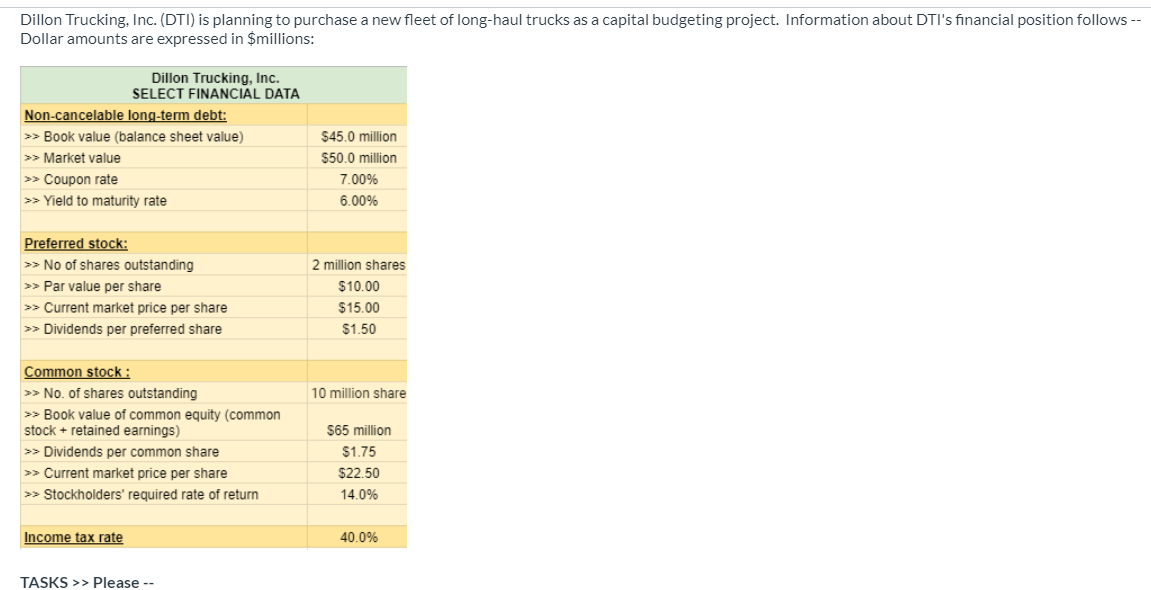The width and height of the screenshot is (1151, 590).
Task: Click the 7.00% coupon rate value
Action: tap(358, 180)
